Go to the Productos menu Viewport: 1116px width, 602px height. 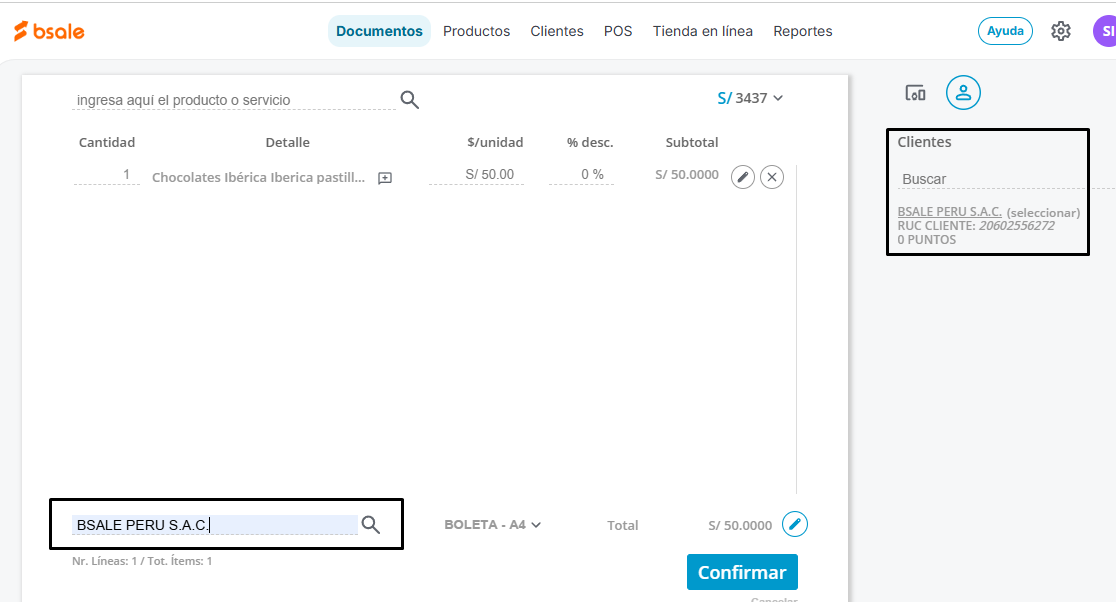(476, 31)
